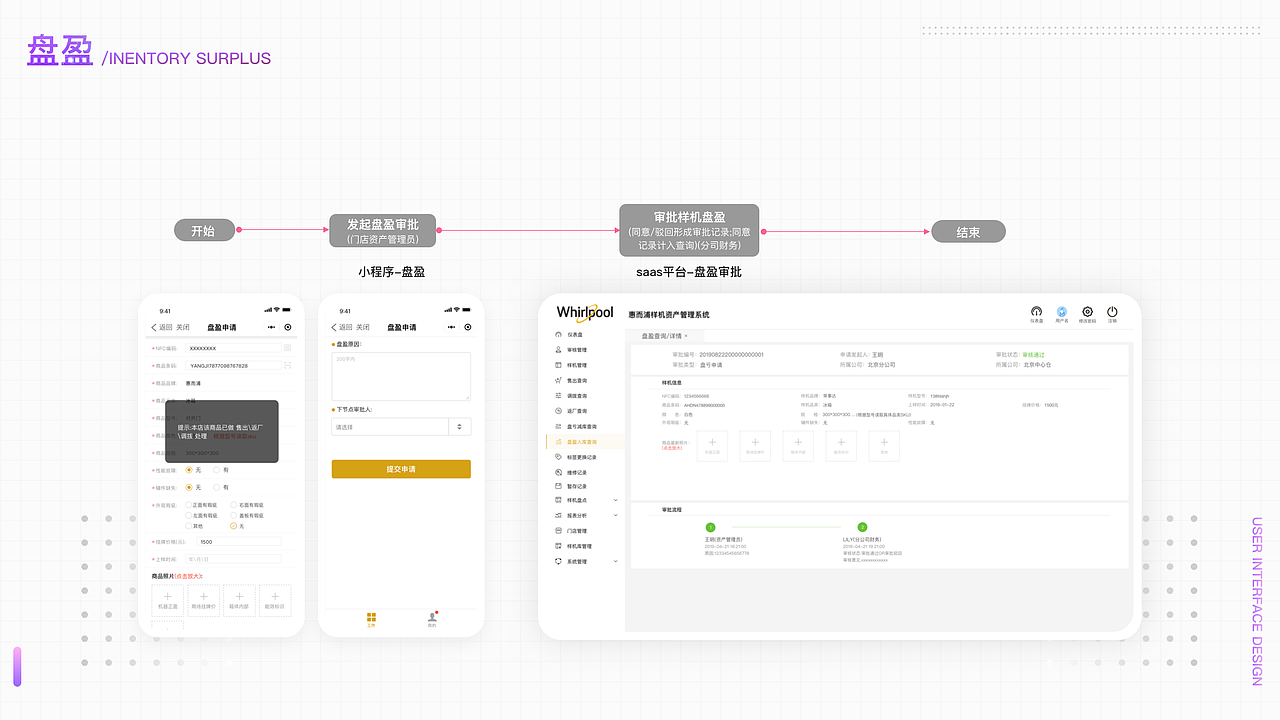Click the NFC编码 input field
1280x720 pixels.
click(233, 348)
